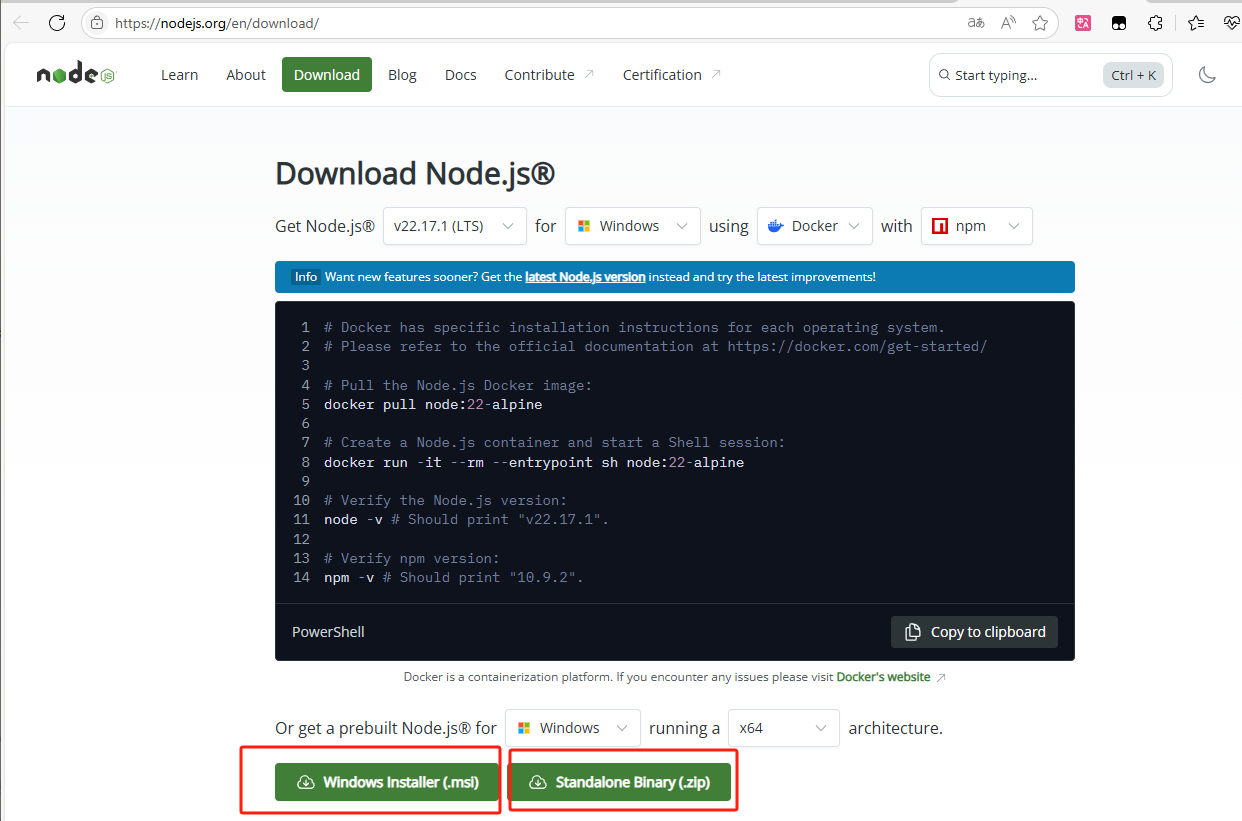
Task: Select the Download navigation tab
Action: [x=327, y=75]
